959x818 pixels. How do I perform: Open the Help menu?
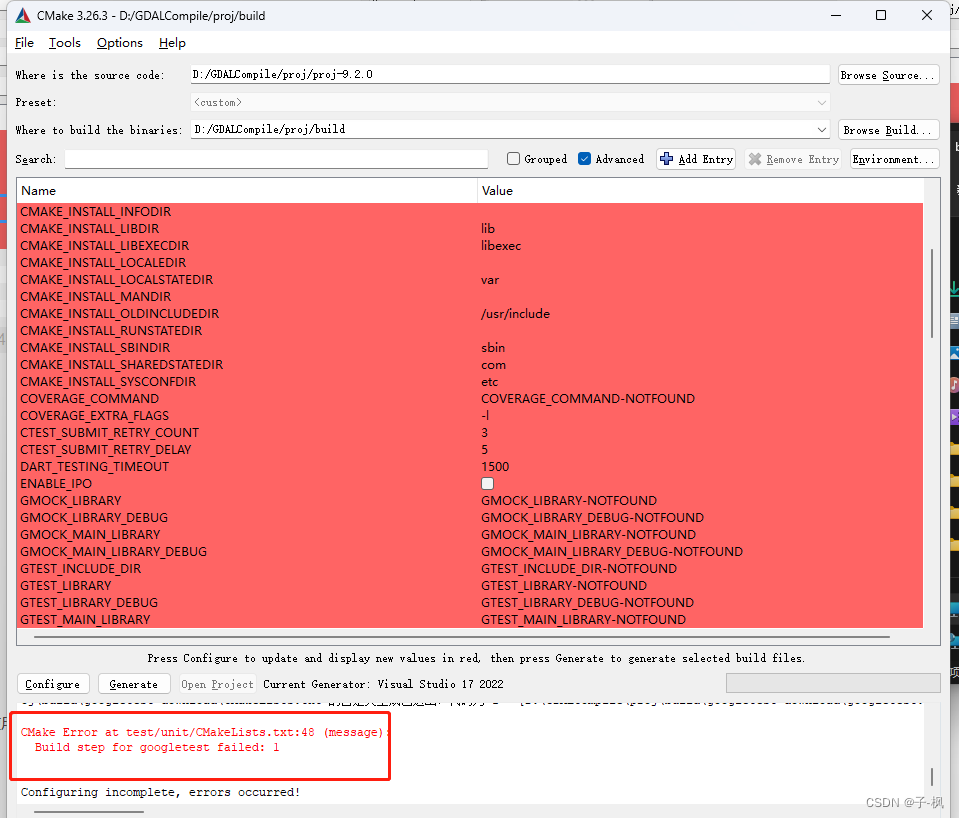coord(171,42)
